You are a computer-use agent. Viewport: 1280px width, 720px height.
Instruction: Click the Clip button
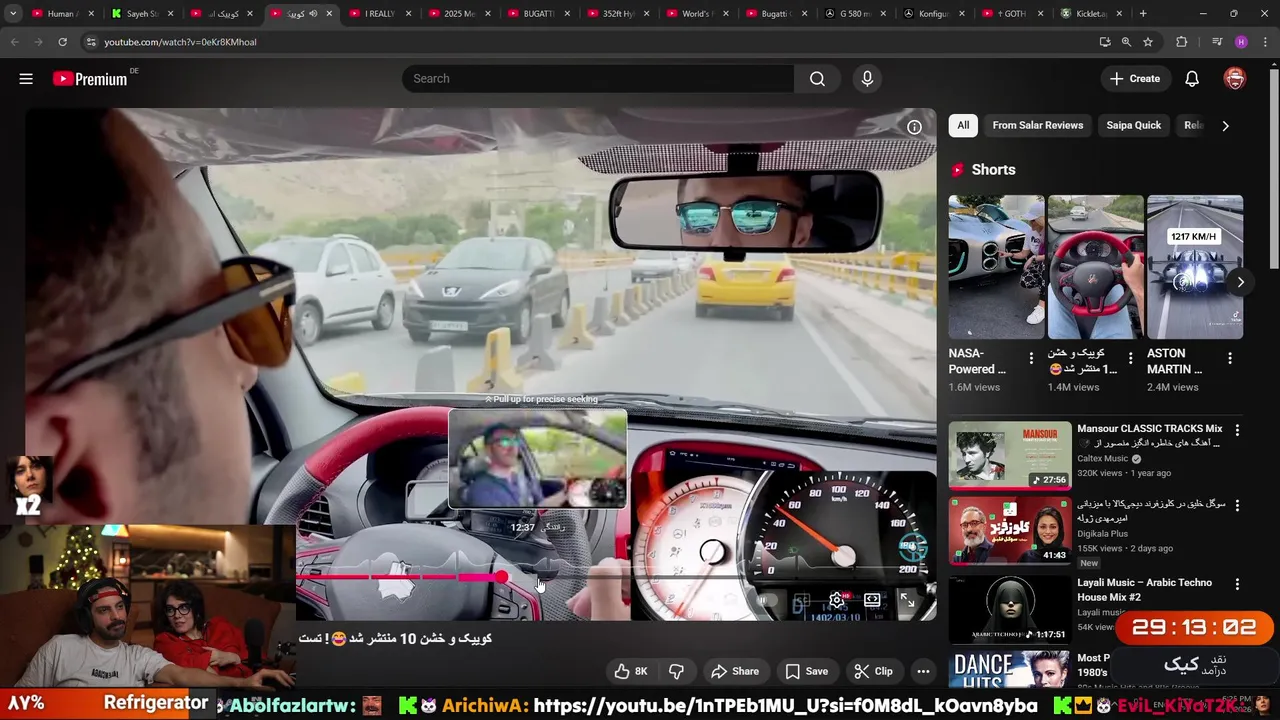pyautogui.click(x=873, y=671)
